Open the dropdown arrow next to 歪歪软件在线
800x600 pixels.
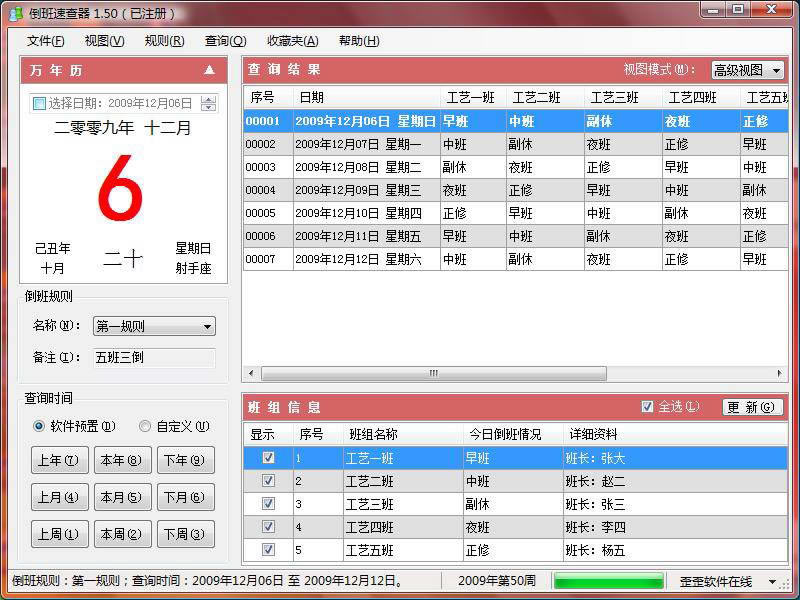pyautogui.click(x=771, y=581)
